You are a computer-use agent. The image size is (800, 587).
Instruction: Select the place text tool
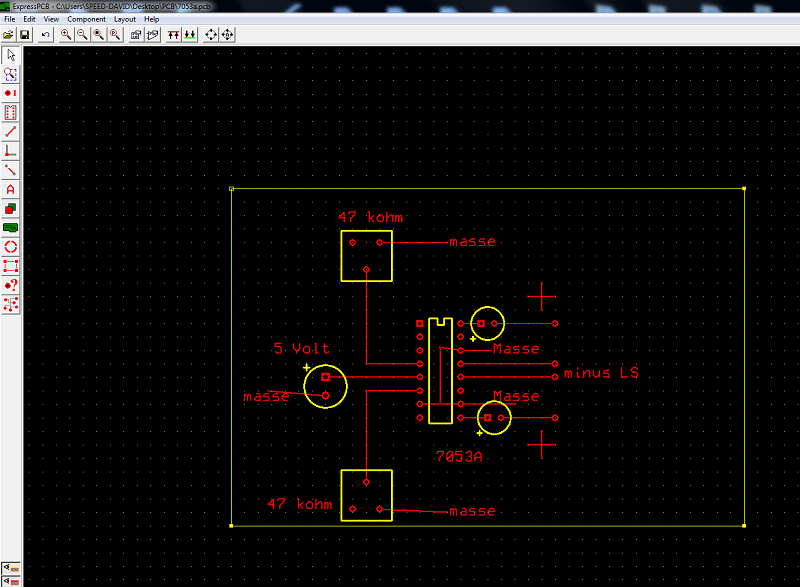pos(11,190)
